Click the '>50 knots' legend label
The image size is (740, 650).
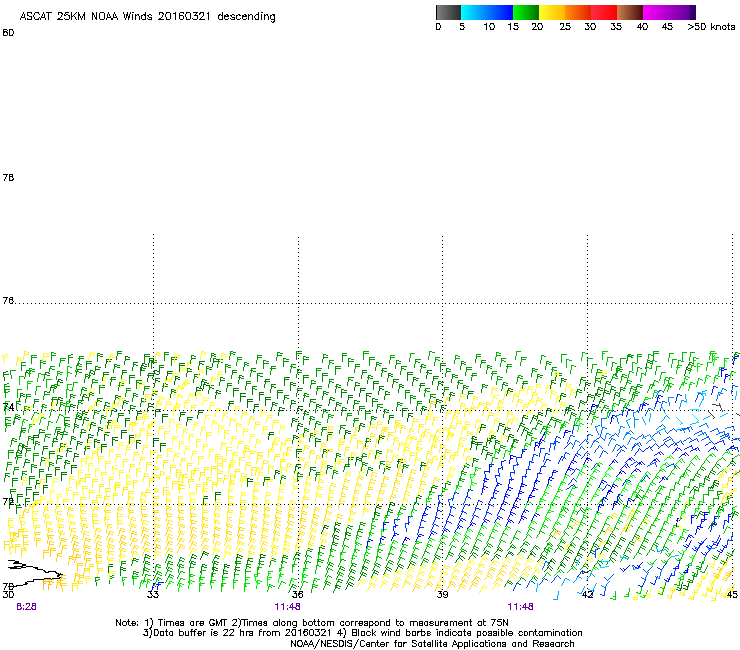click(x=711, y=27)
